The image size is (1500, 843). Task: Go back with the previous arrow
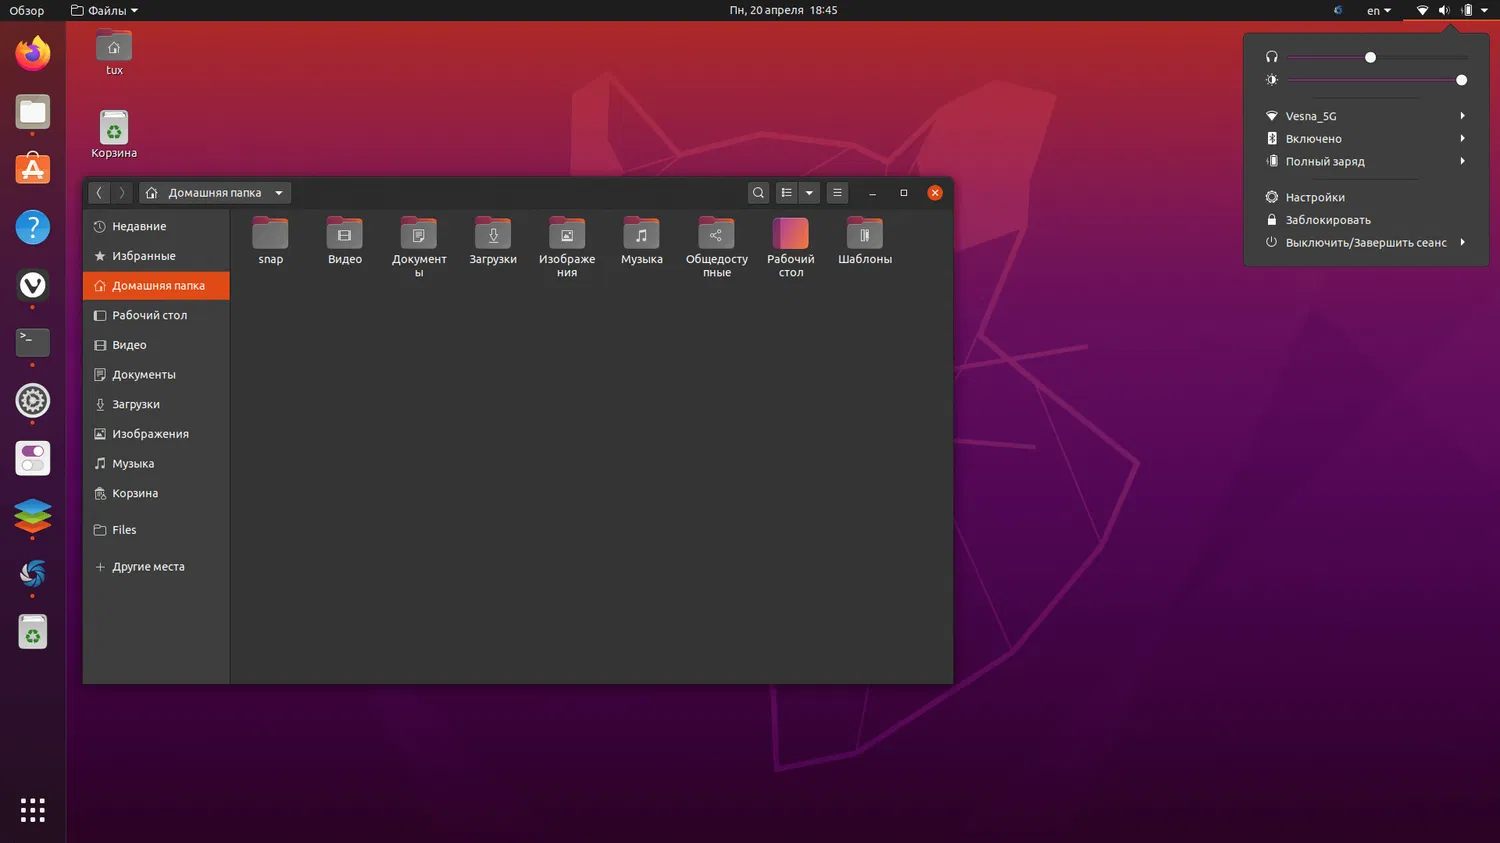pyautogui.click(x=99, y=193)
